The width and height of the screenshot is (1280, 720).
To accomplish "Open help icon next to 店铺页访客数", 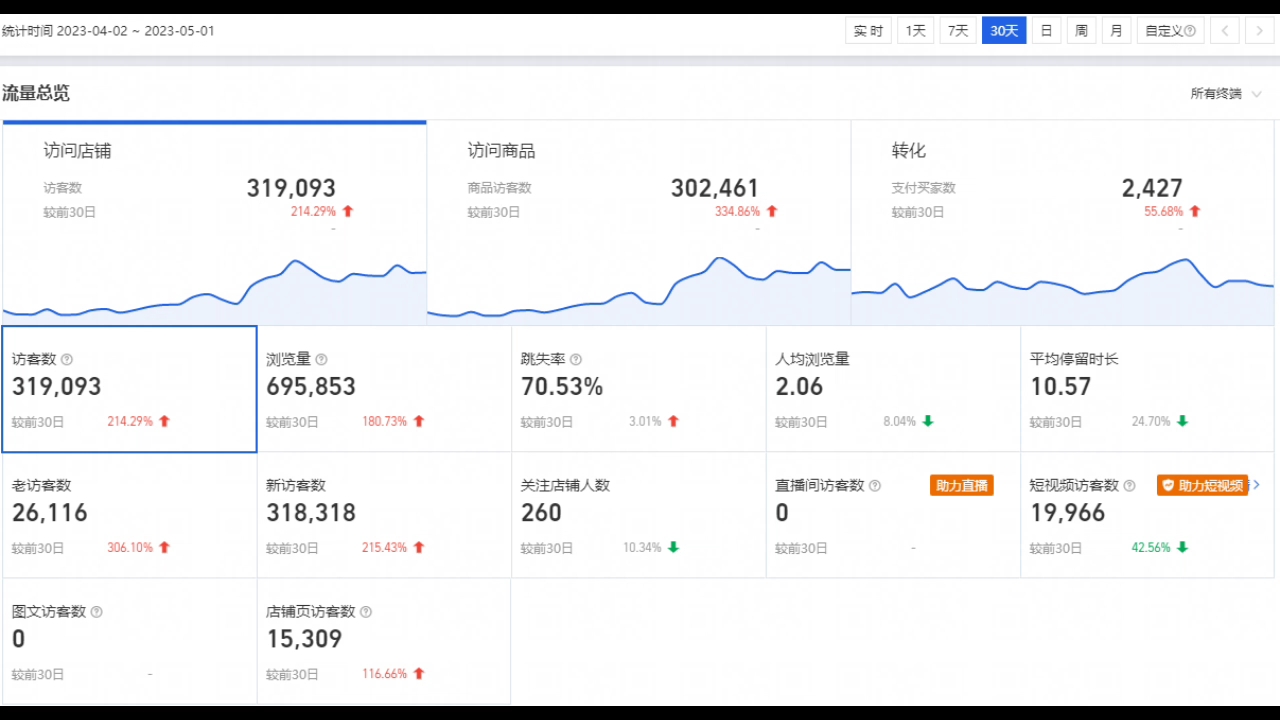I will (x=366, y=611).
